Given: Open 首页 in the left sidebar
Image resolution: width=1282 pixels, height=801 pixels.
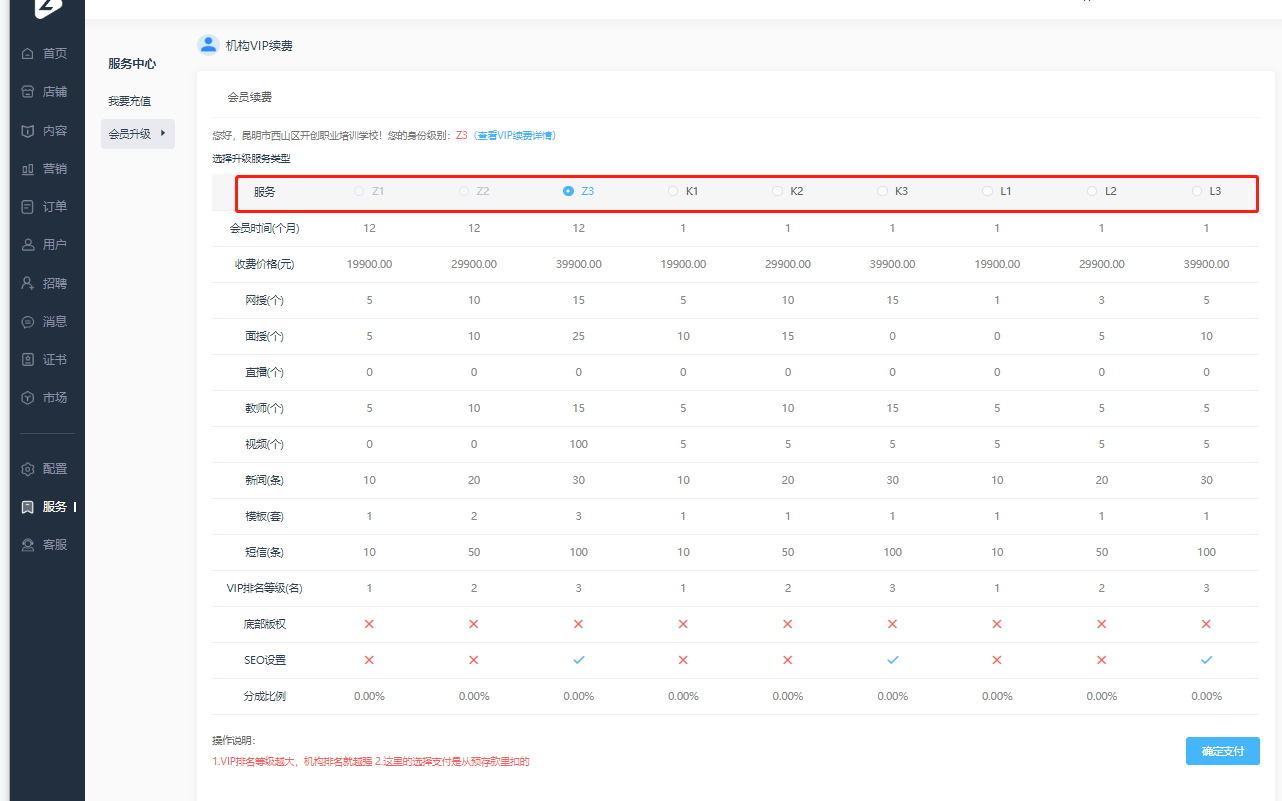Looking at the screenshot, I should point(55,54).
